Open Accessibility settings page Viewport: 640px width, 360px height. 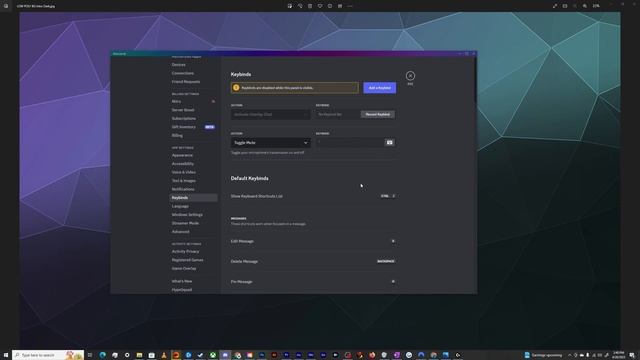[183, 164]
